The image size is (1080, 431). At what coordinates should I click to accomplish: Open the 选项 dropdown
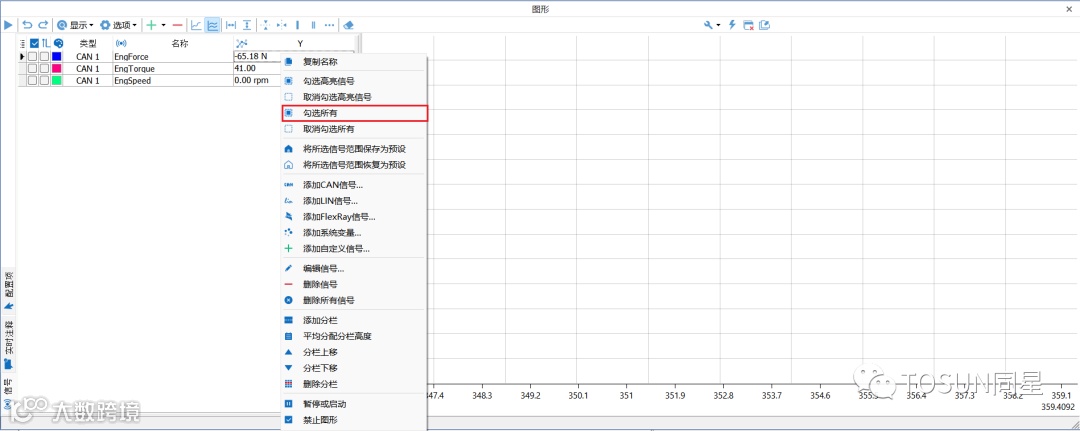[118, 25]
